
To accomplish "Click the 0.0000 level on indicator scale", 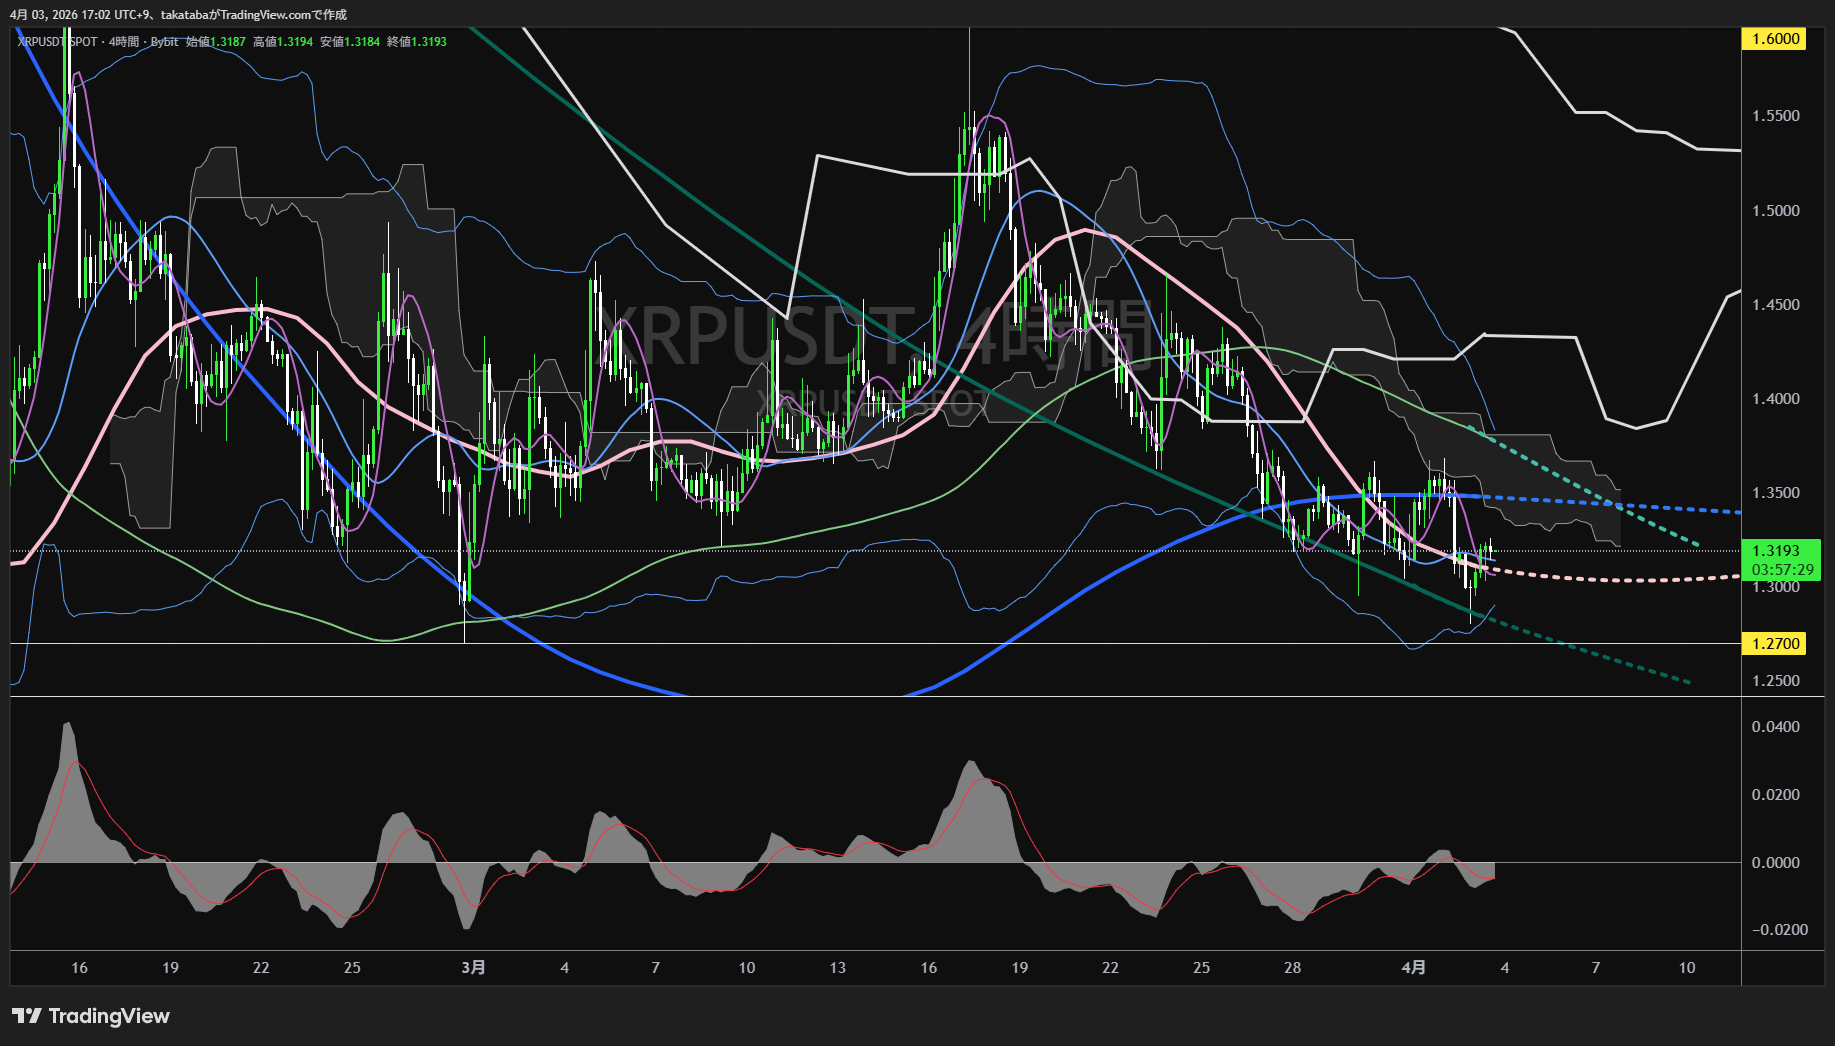I will click(1775, 863).
